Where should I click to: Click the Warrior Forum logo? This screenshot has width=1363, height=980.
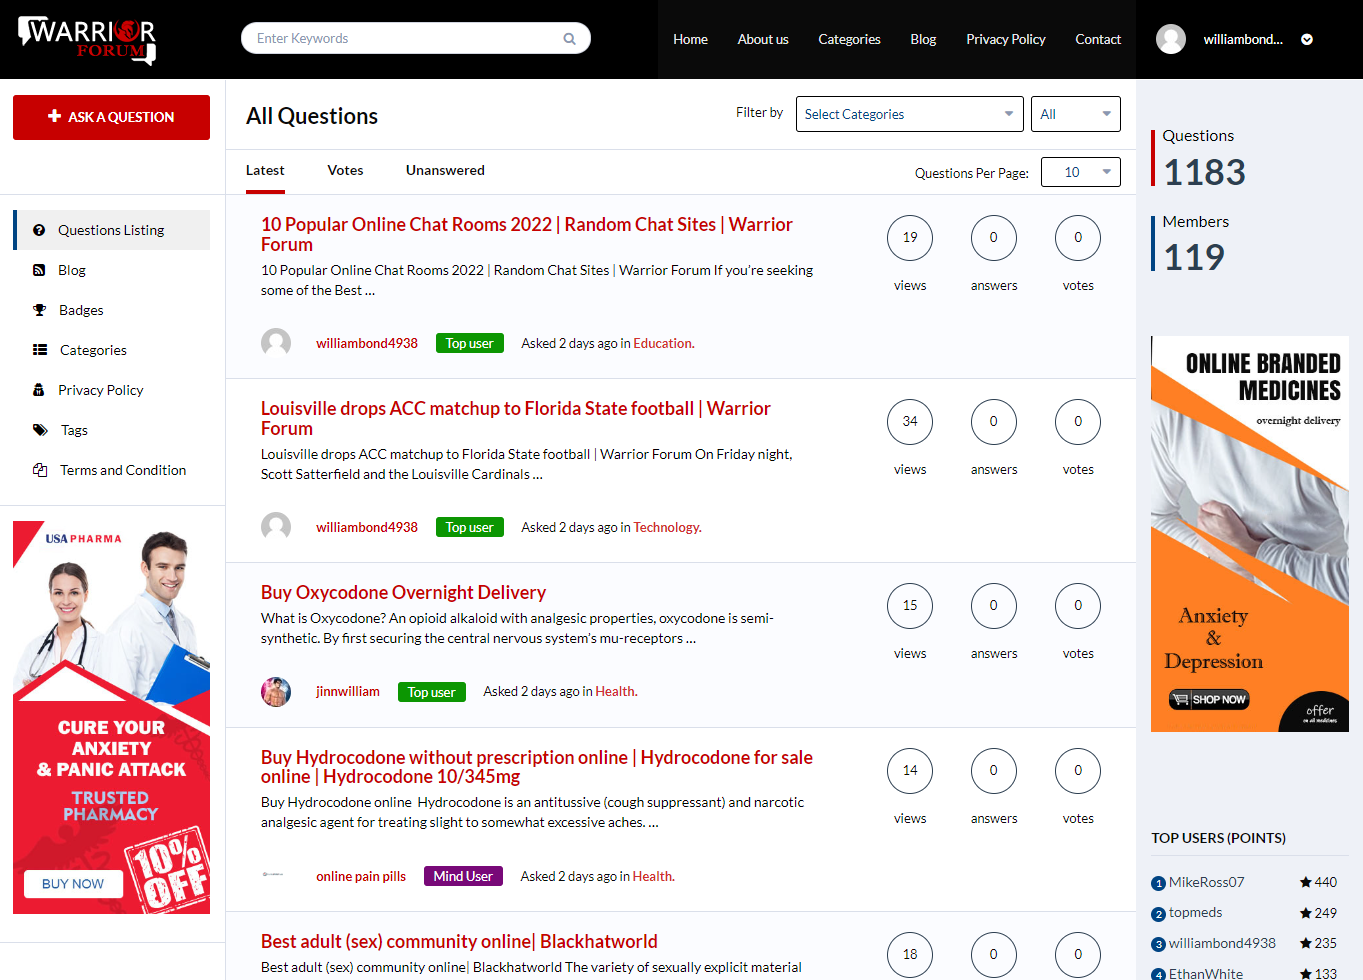tap(87, 40)
